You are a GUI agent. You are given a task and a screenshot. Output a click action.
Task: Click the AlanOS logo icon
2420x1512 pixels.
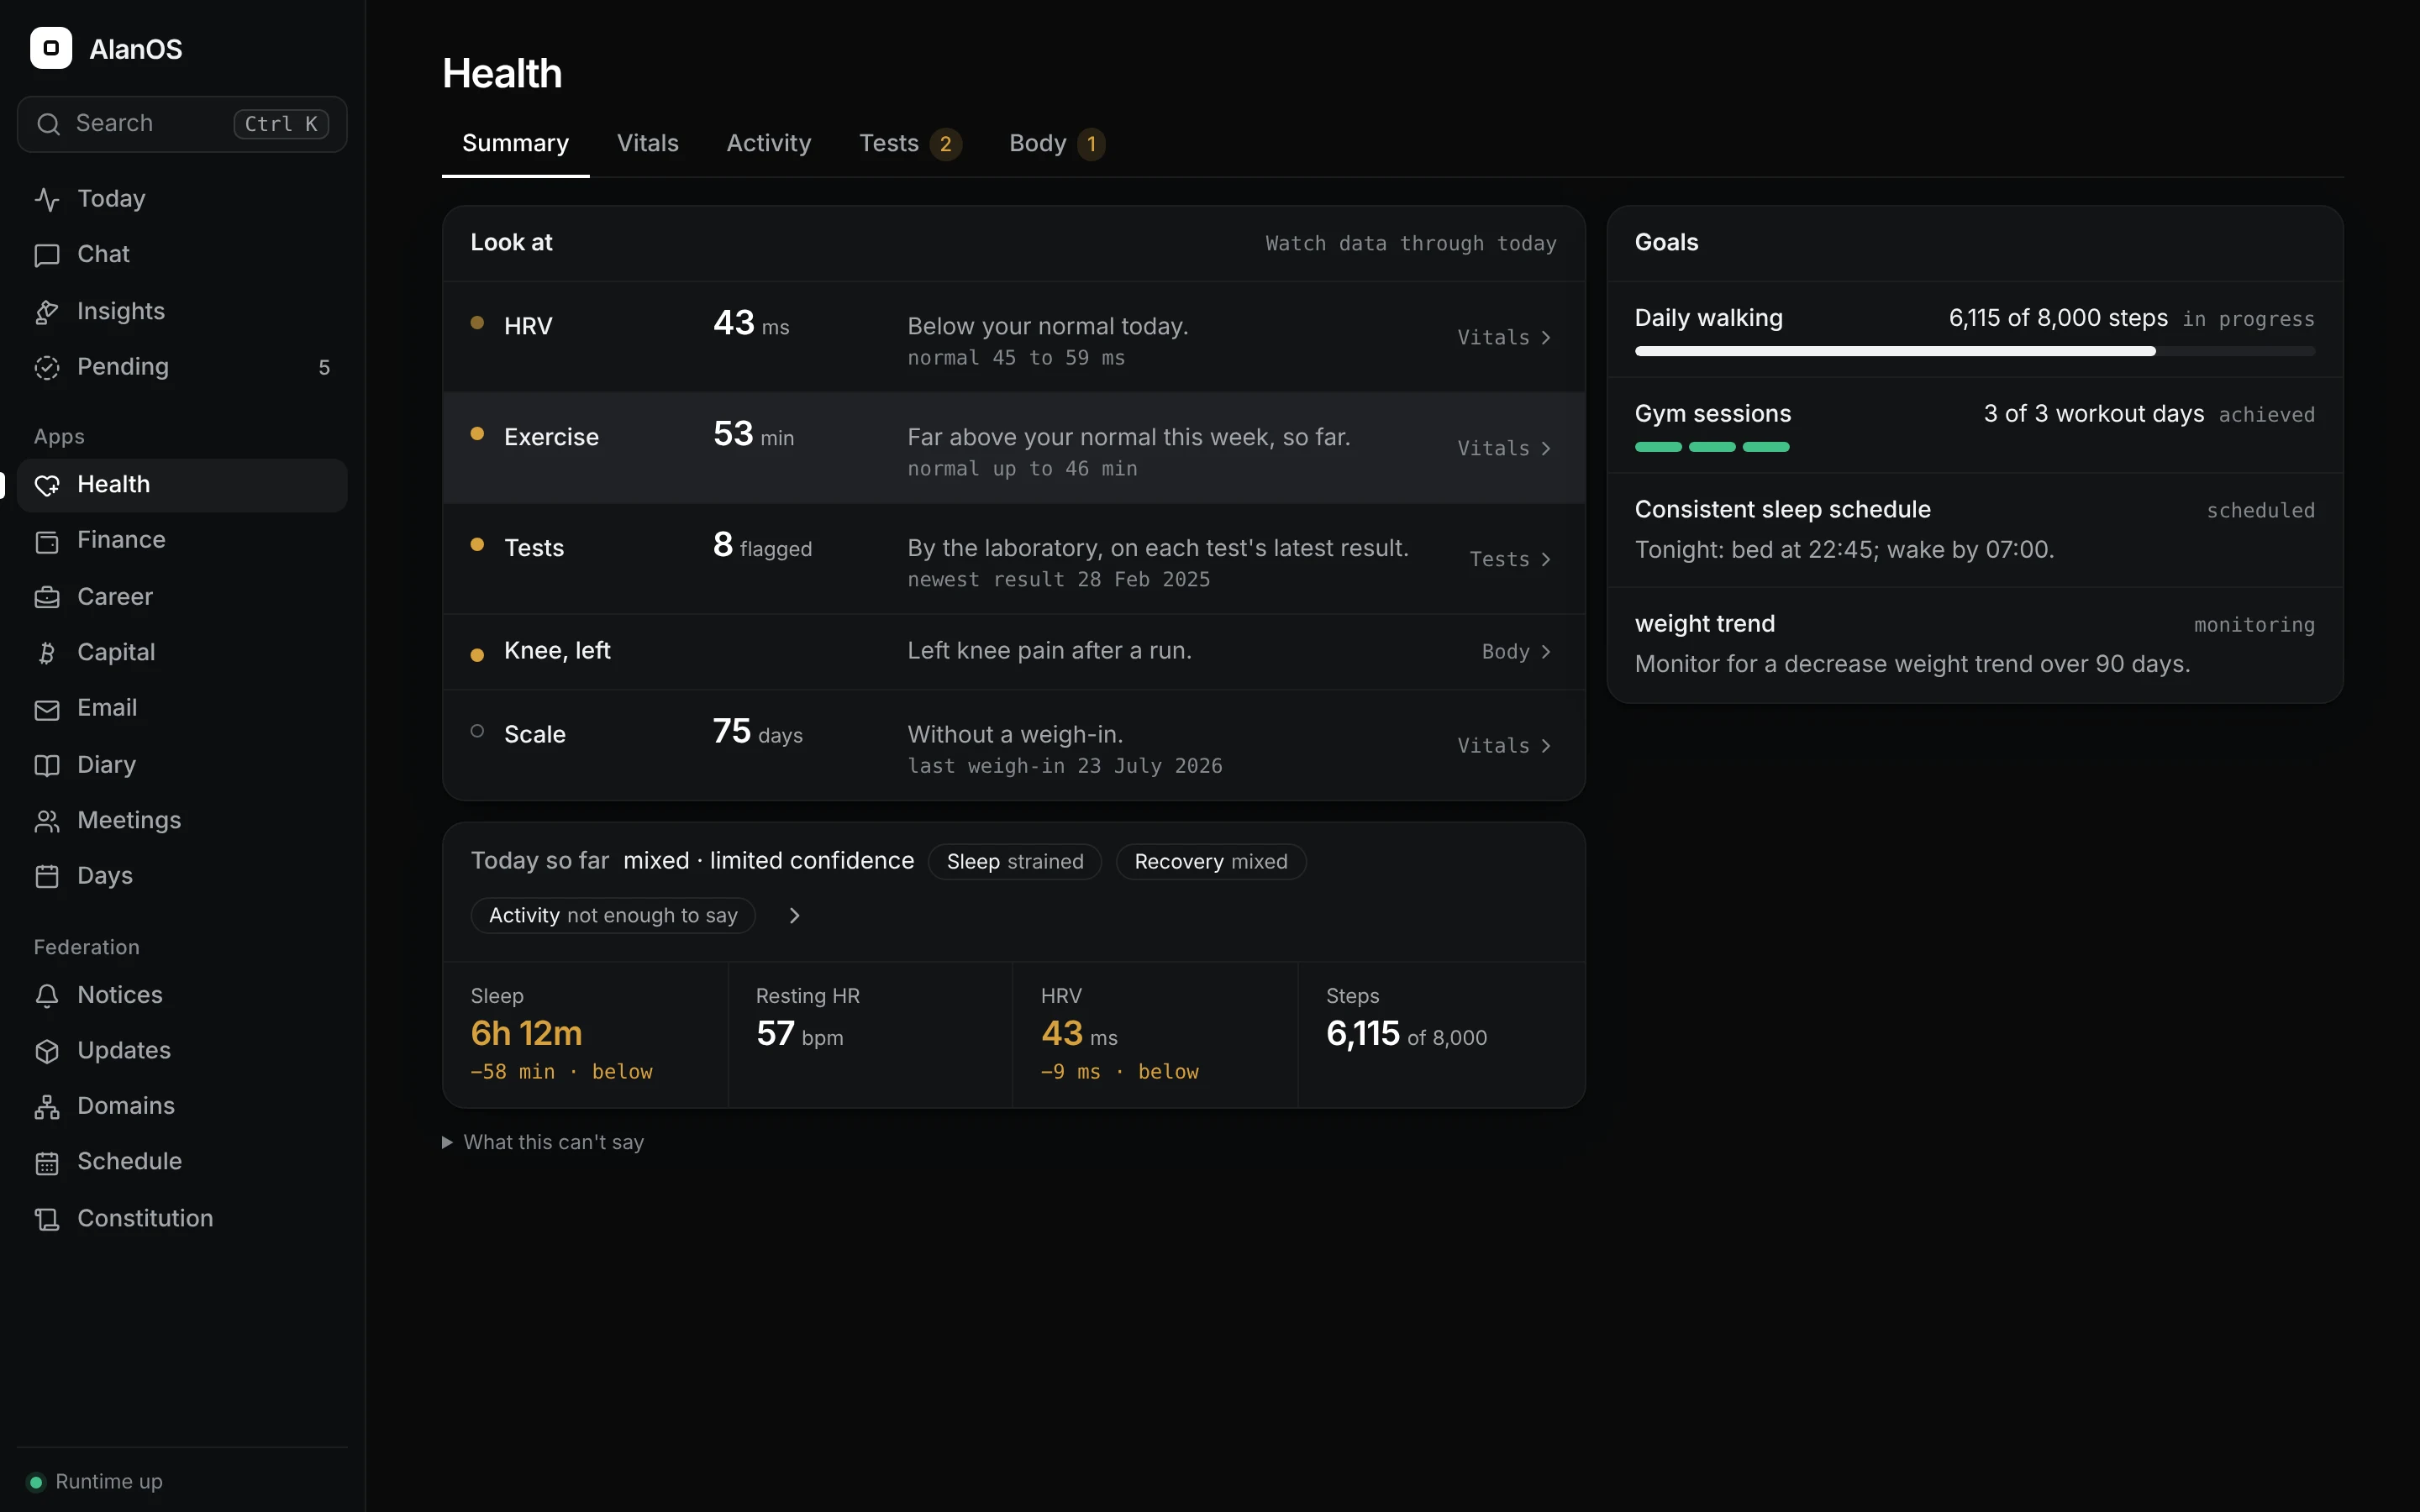51,48
